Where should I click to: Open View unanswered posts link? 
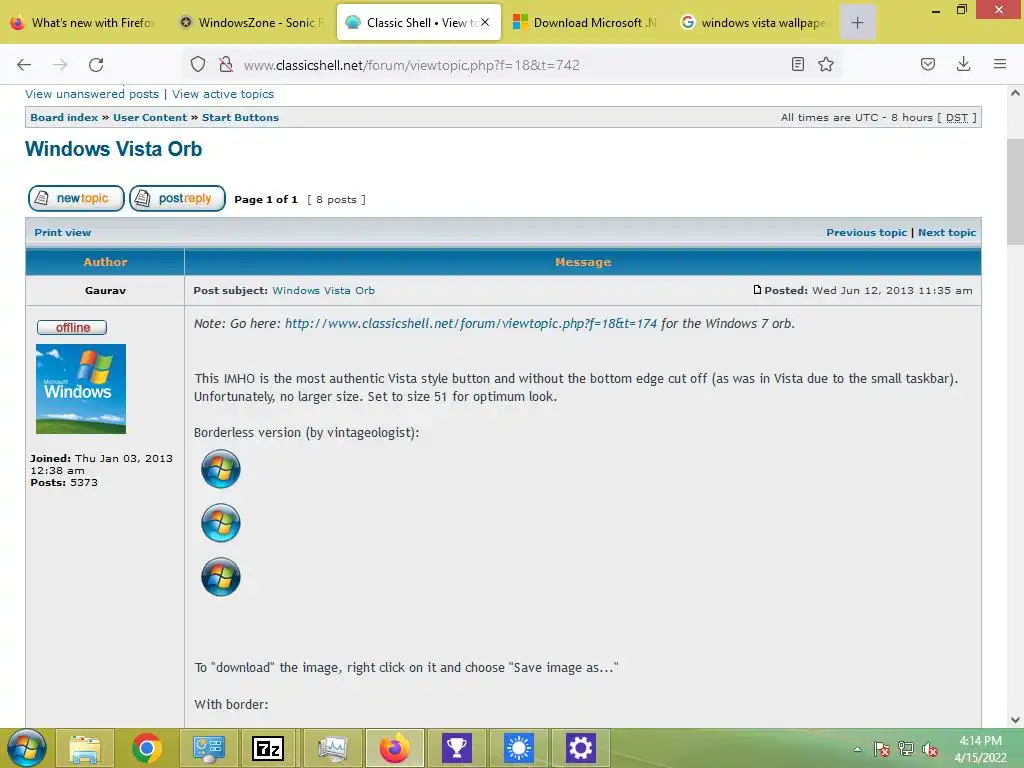pos(92,94)
